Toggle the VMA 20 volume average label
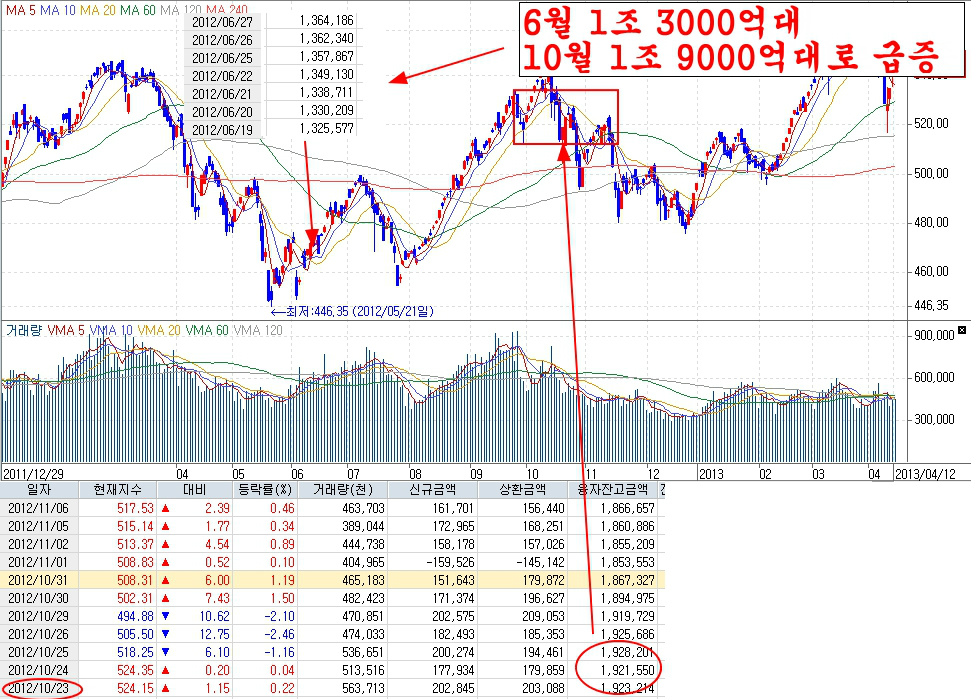This screenshot has width=971, height=699. (x=159, y=331)
